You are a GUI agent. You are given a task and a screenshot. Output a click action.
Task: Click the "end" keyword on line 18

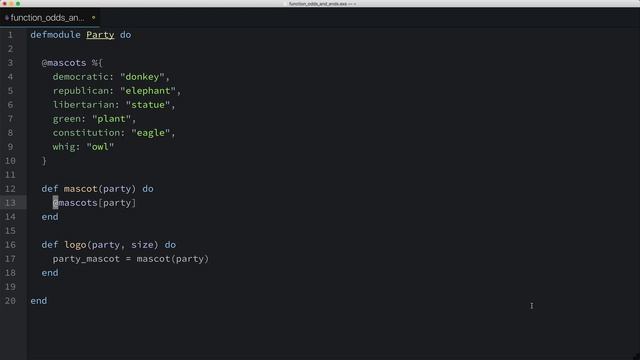[50, 273]
